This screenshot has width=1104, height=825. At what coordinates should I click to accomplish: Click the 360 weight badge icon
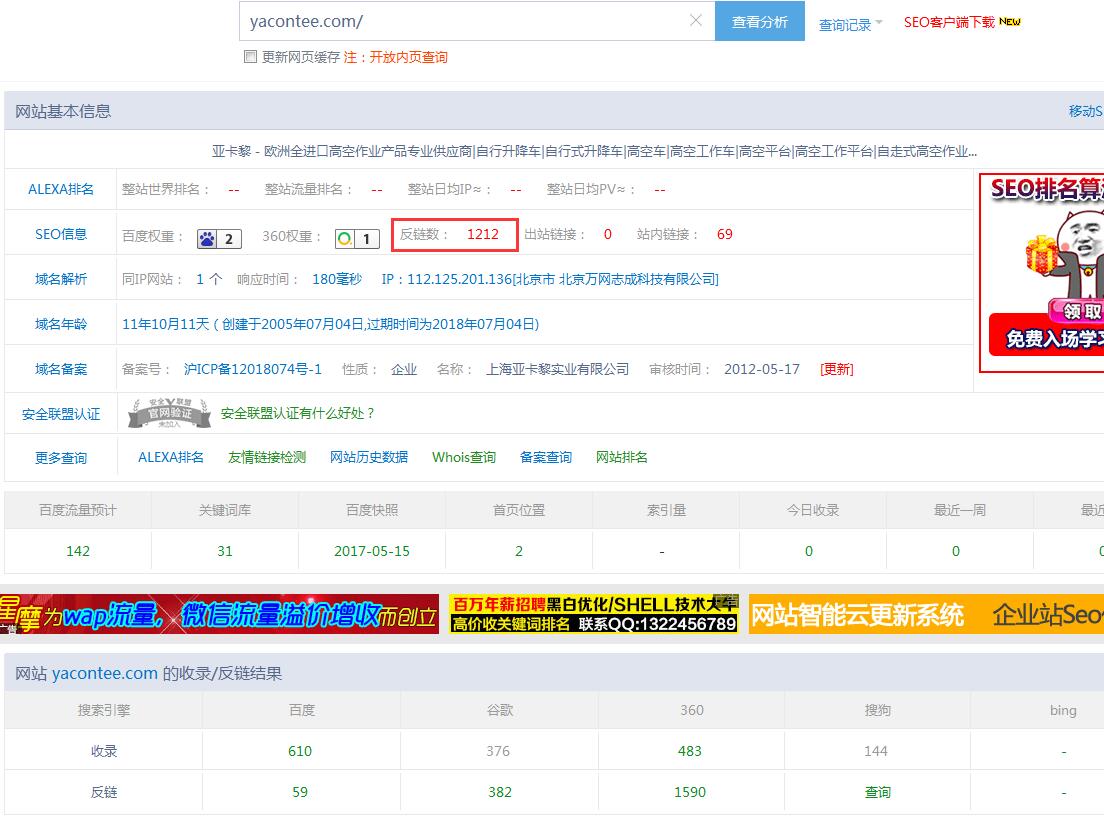coord(357,238)
